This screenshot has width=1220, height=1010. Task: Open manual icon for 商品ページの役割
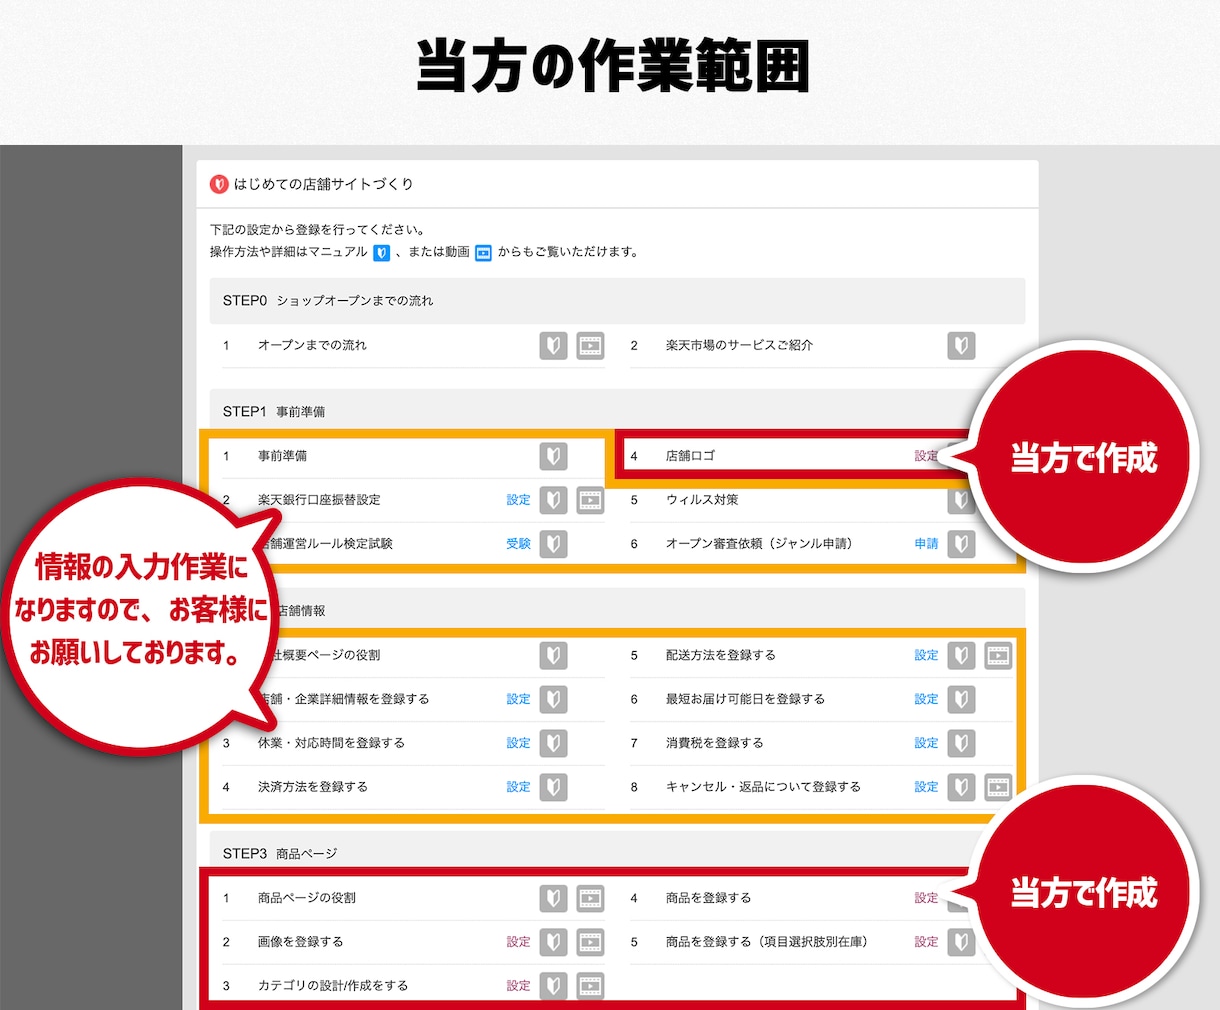(553, 899)
